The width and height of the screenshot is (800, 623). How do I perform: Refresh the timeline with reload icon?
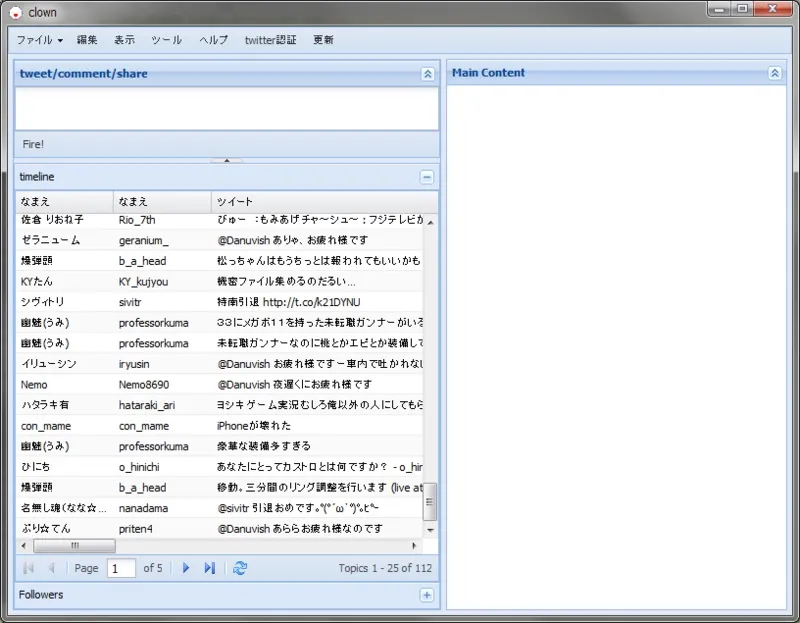[240, 568]
